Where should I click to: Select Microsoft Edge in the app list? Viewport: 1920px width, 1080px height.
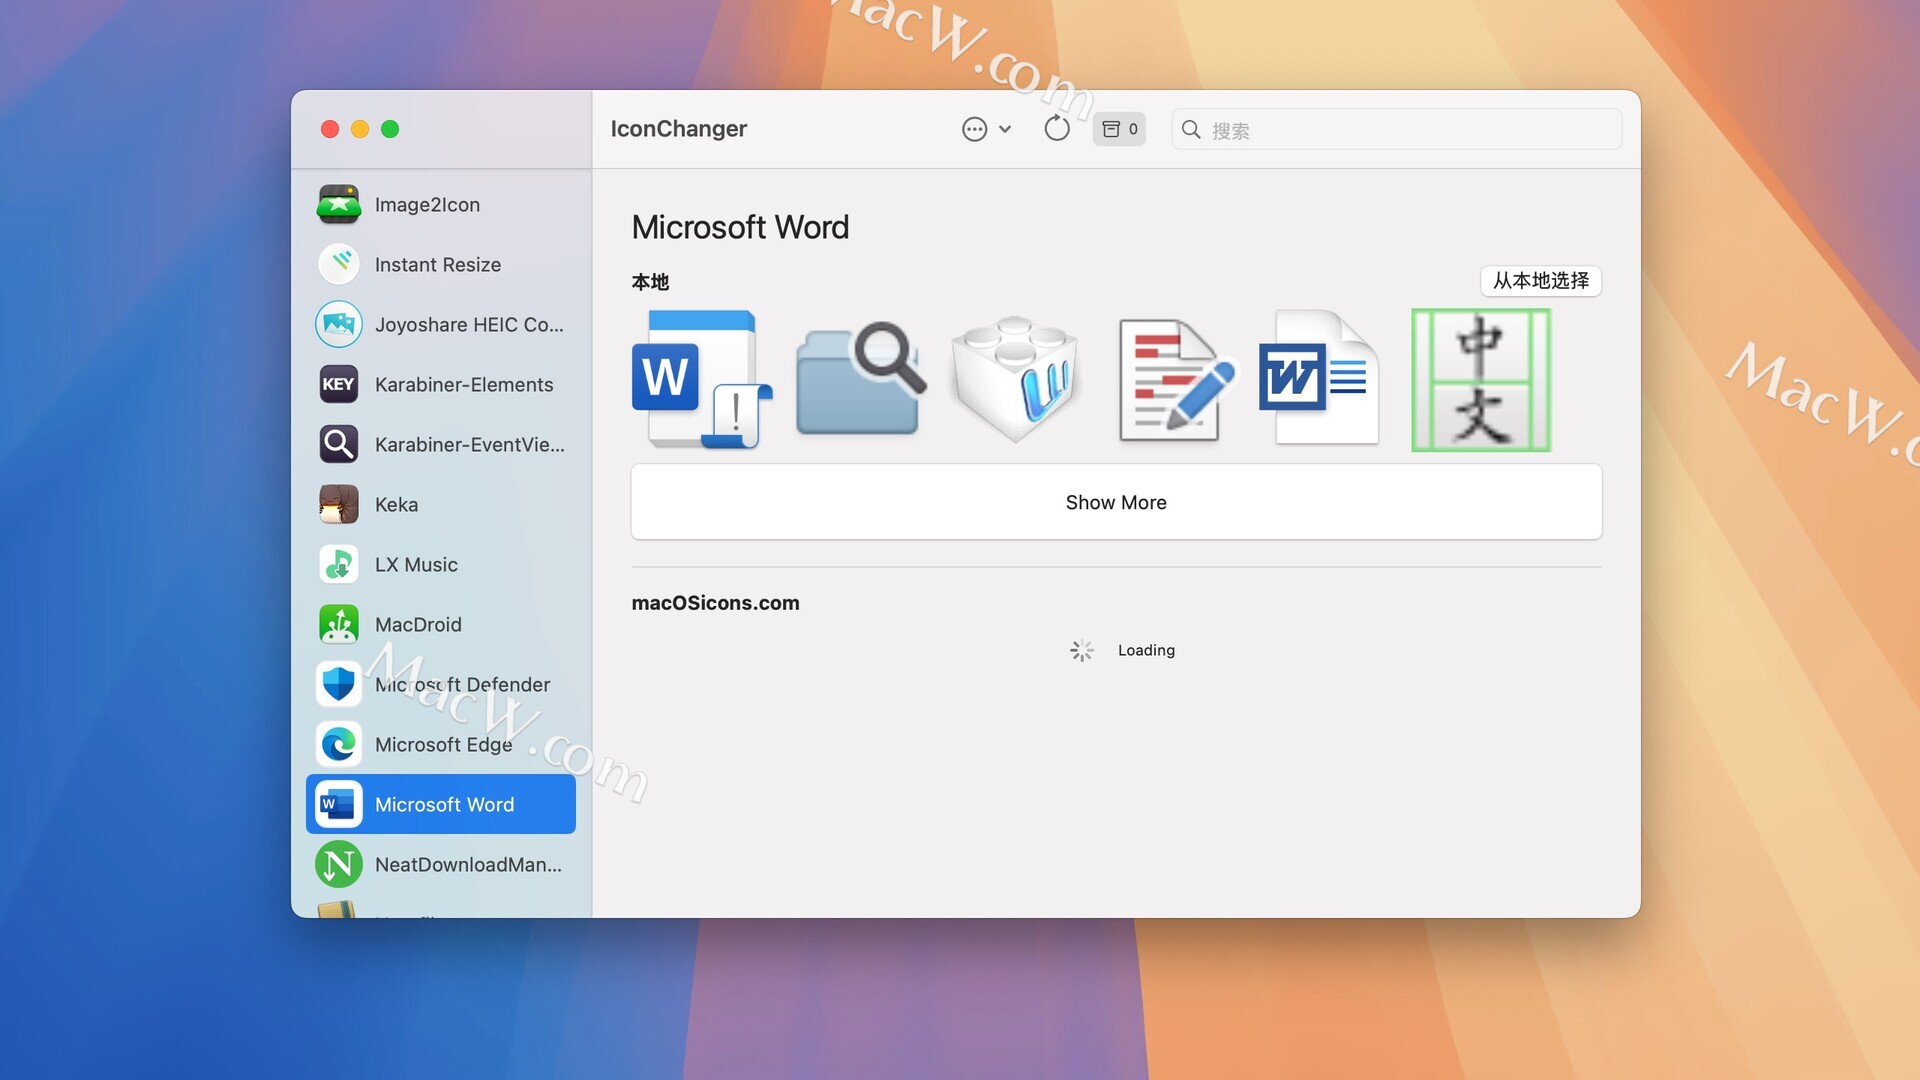pyautogui.click(x=441, y=744)
